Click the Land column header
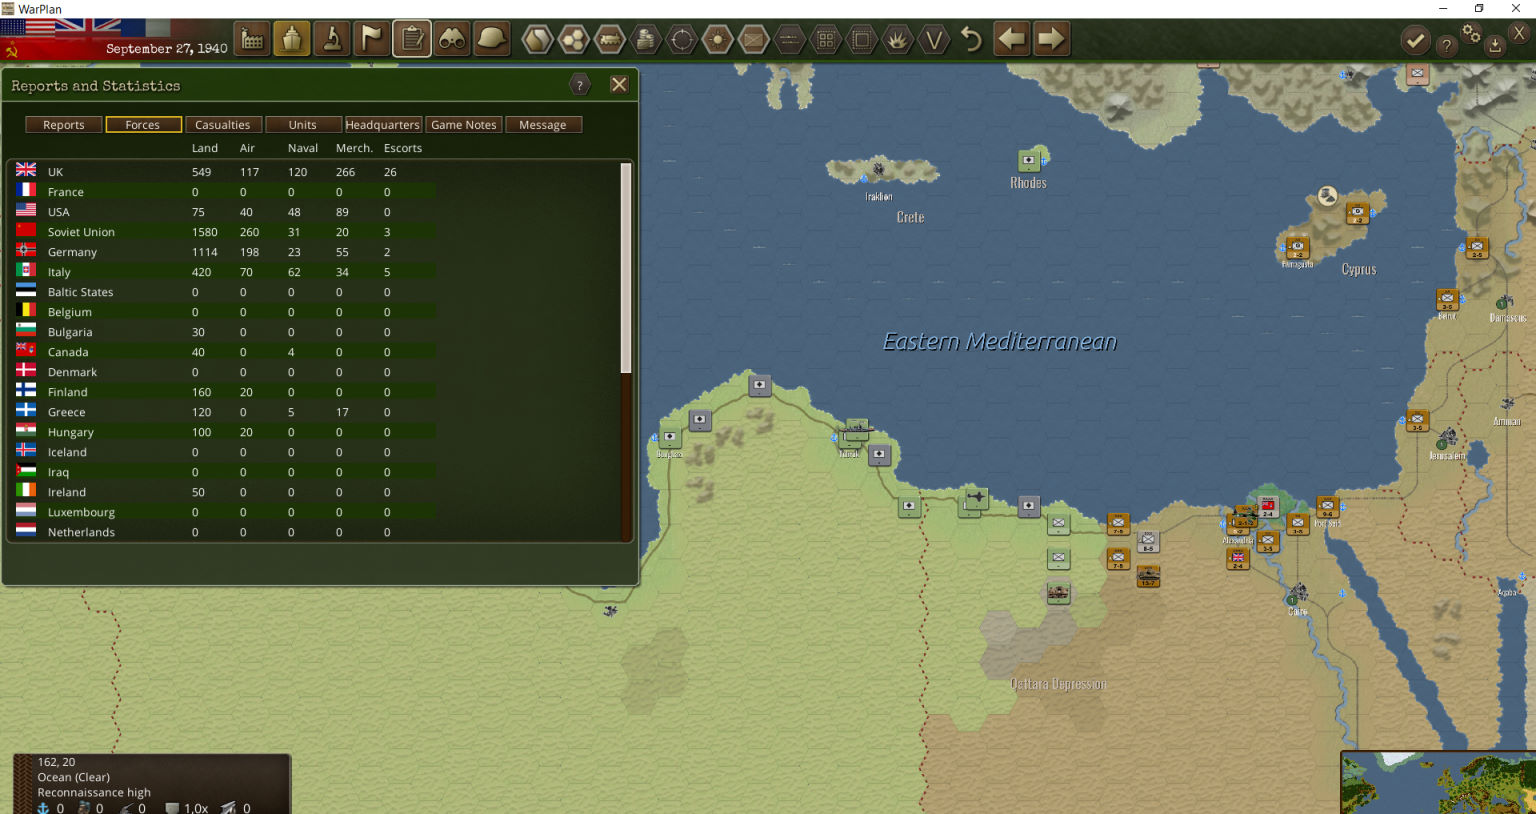The width and height of the screenshot is (1536, 814). (205, 148)
